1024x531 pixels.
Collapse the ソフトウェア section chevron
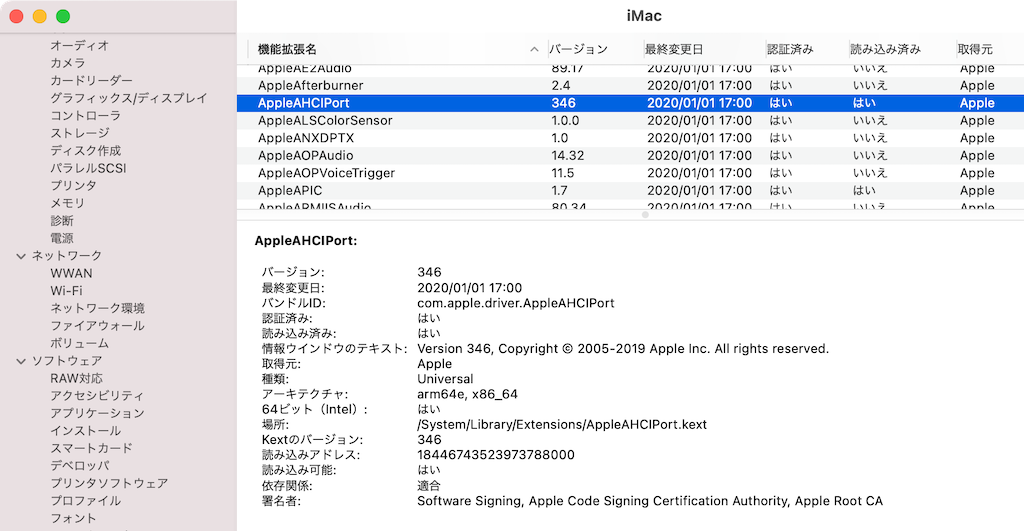(21, 361)
